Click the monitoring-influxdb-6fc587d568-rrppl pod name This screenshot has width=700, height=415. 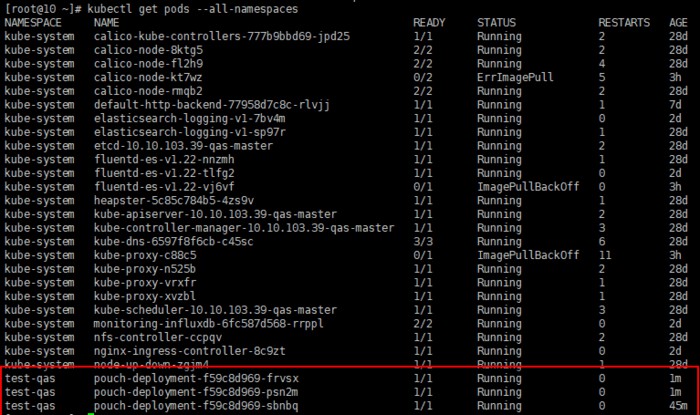coord(208,324)
